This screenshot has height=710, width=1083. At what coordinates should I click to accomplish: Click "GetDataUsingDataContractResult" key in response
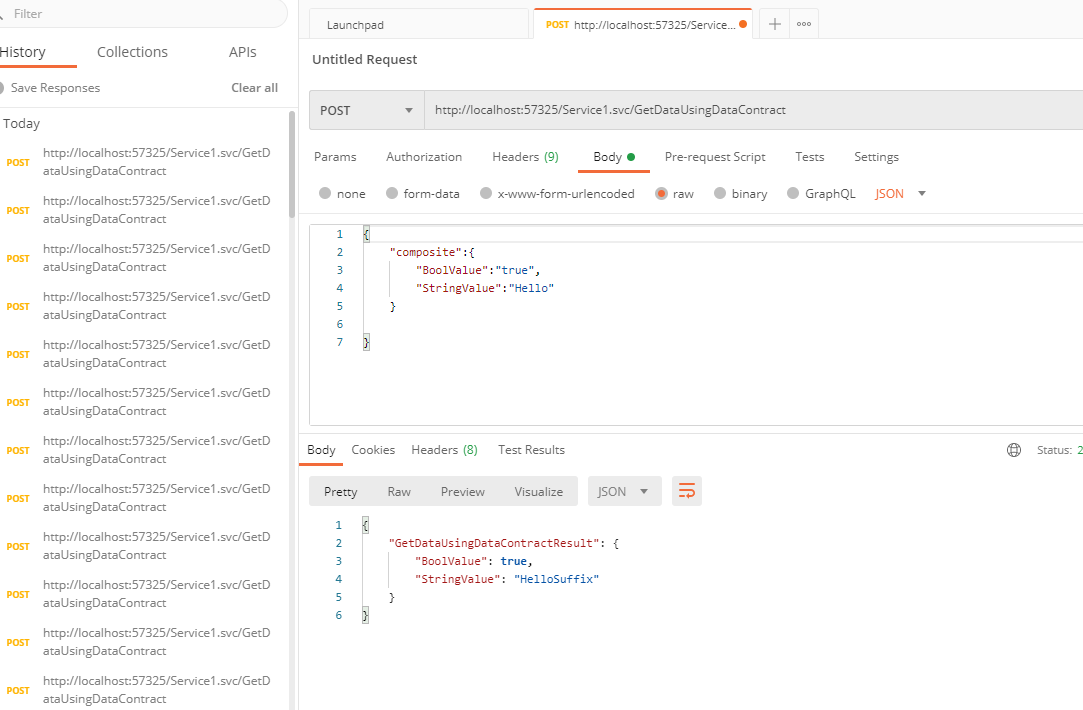pos(495,543)
